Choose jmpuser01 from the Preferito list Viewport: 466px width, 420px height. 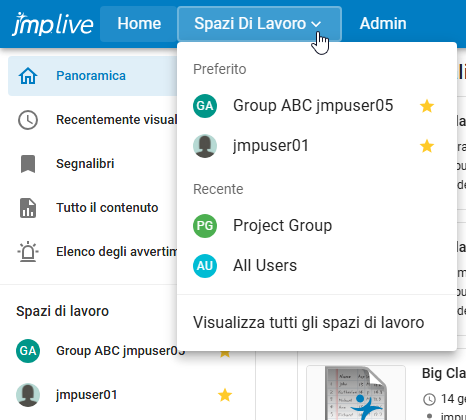[x=317, y=146]
